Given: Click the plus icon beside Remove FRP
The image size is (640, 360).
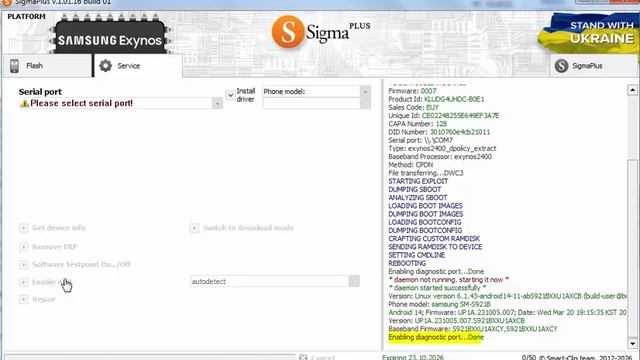Looking at the screenshot, I should coord(24,247).
